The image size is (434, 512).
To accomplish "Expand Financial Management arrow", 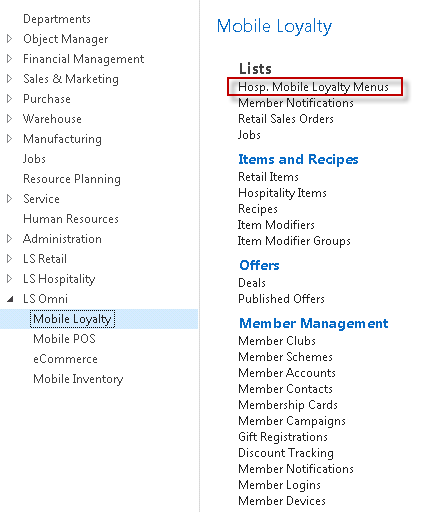I will tap(9, 59).
